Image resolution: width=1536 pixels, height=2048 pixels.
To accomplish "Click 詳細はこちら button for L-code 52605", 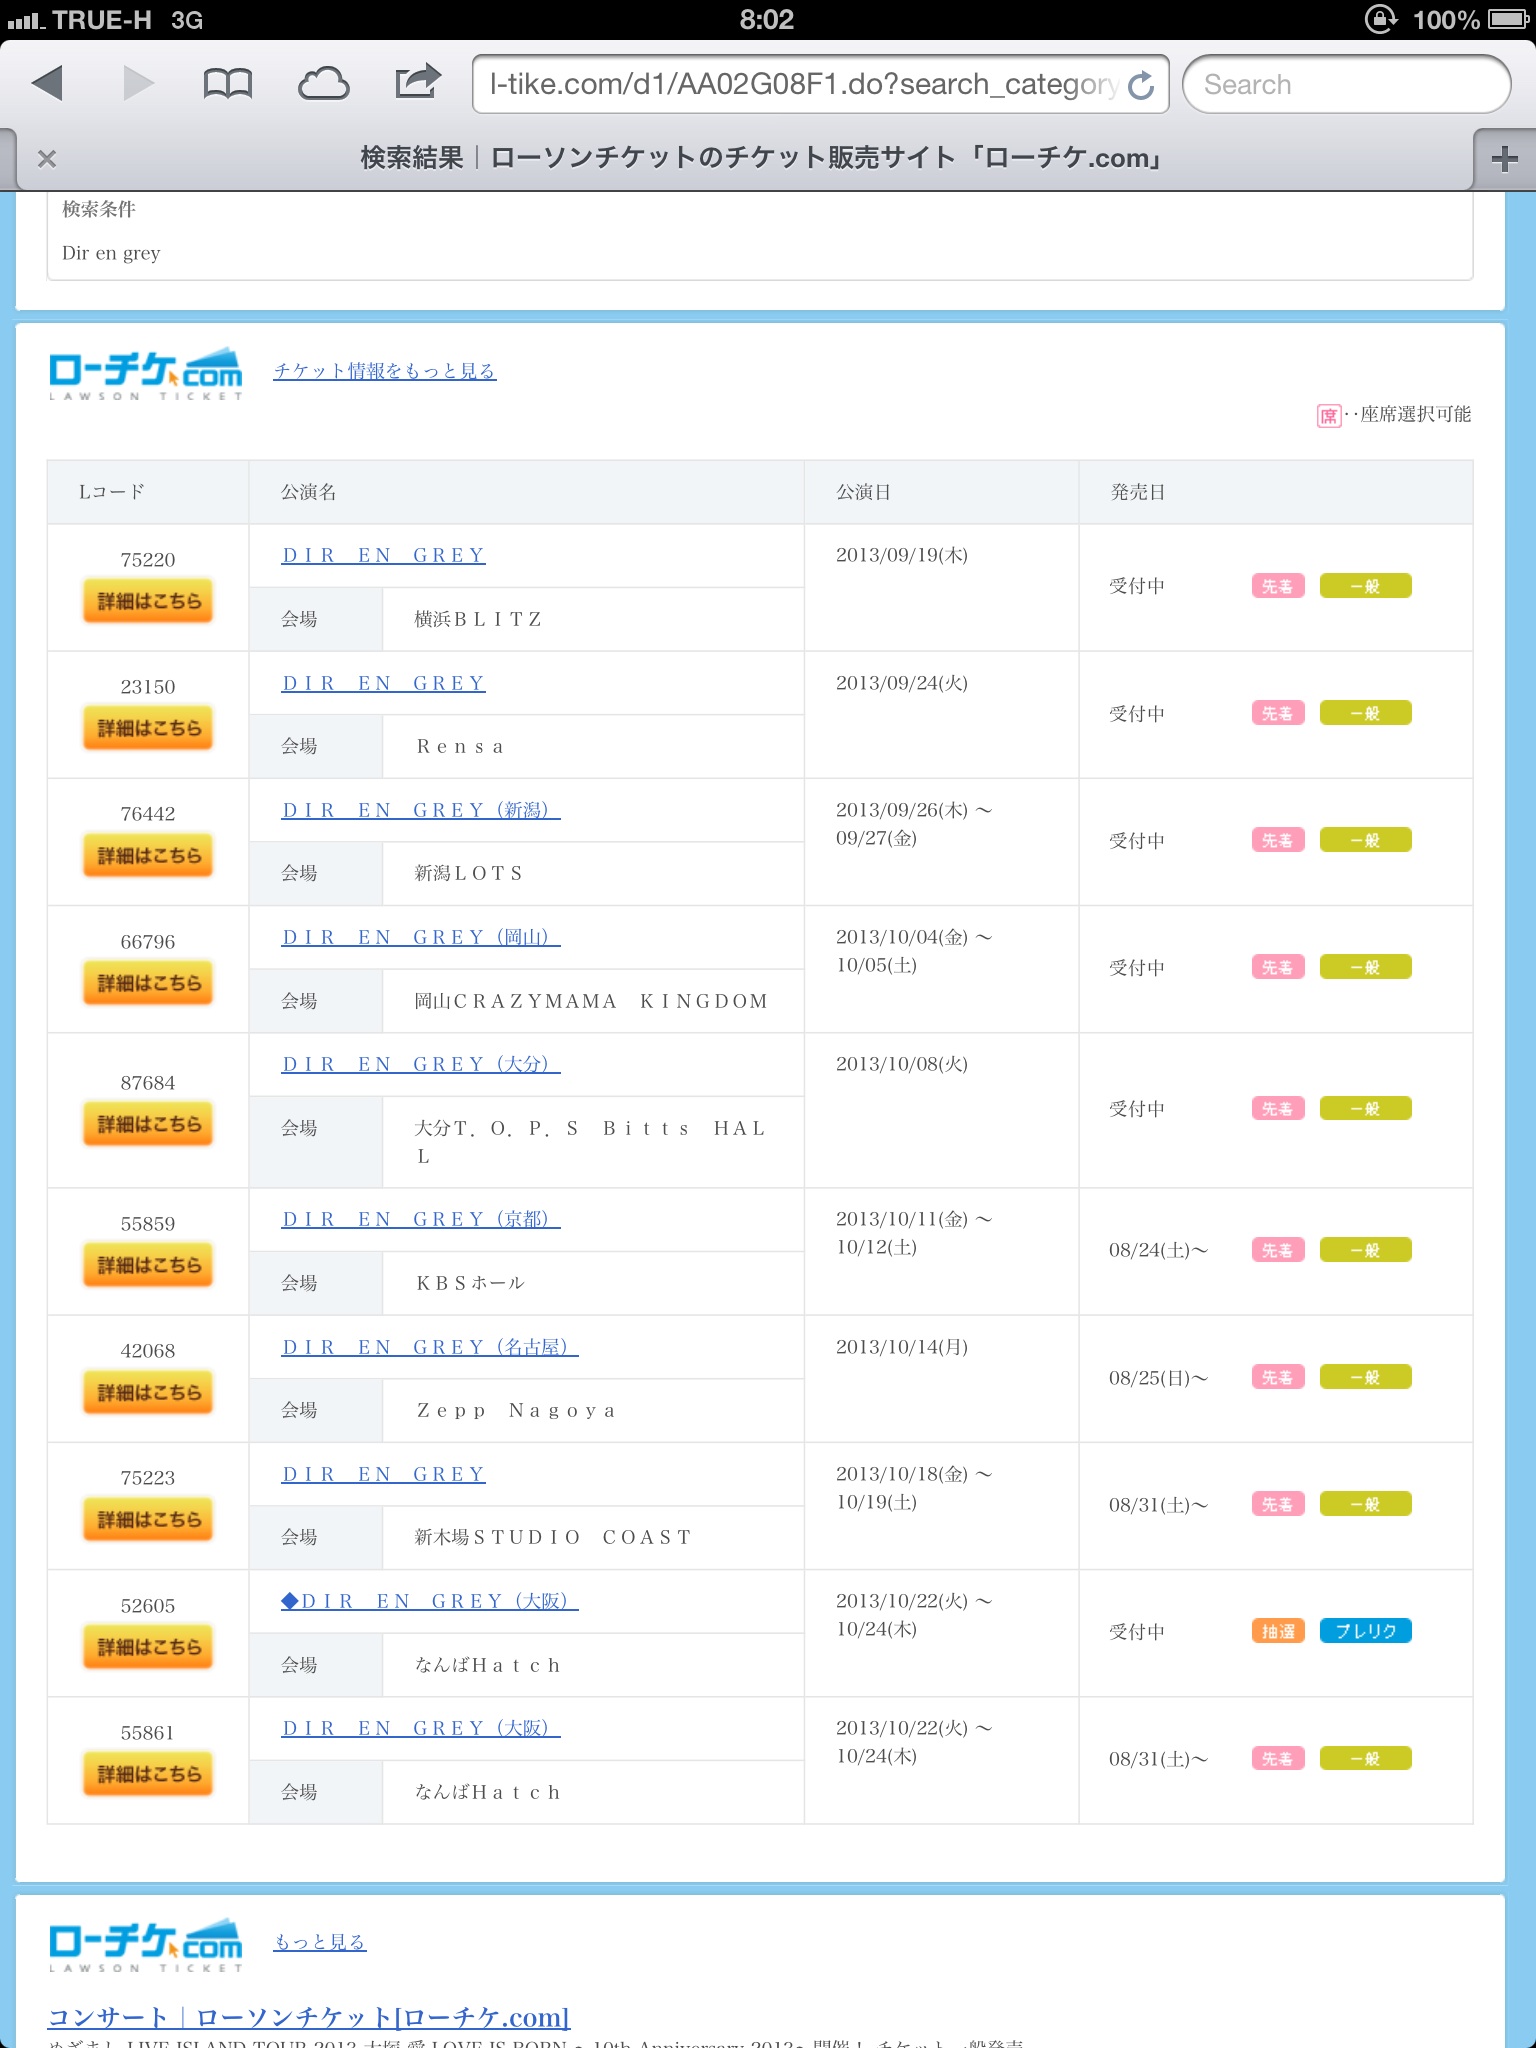I will click(148, 1647).
